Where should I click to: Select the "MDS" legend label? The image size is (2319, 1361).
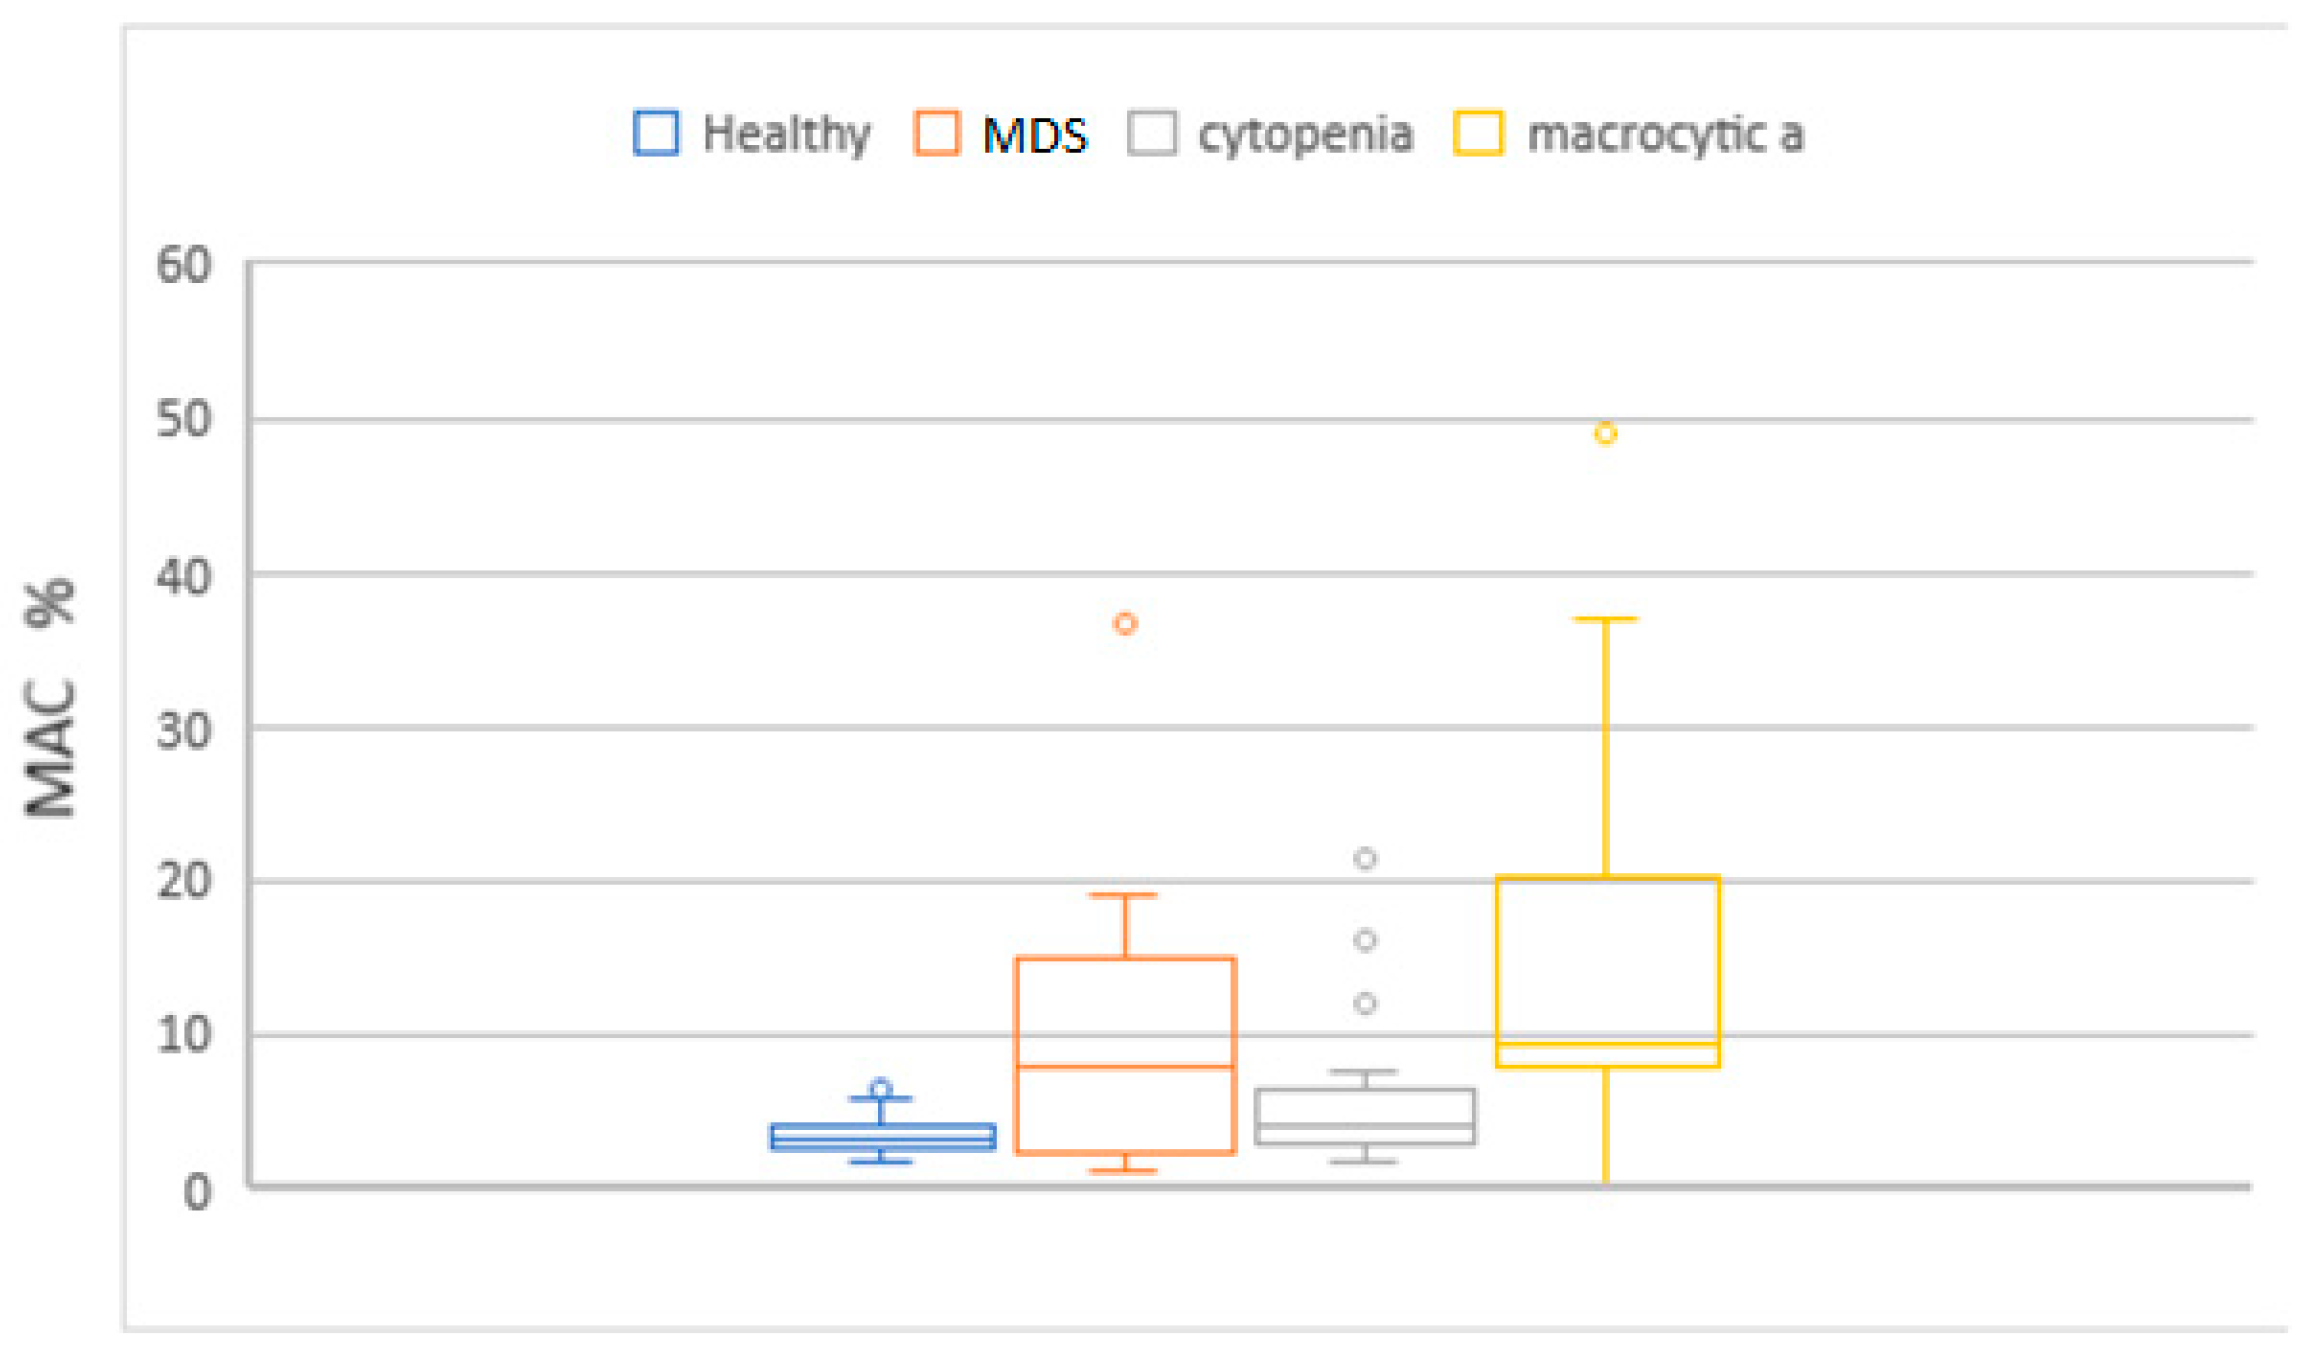click(x=1034, y=135)
